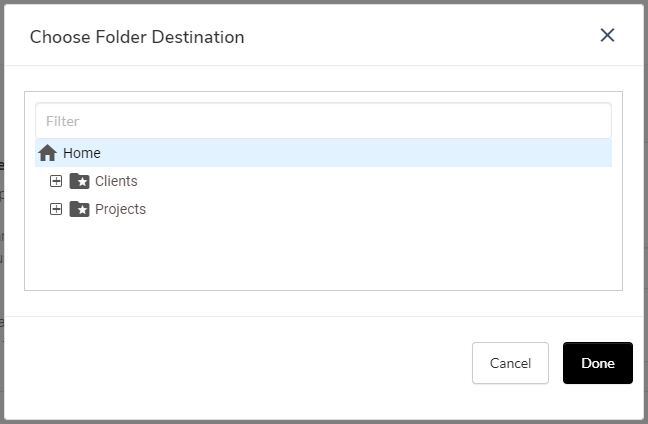Focus the Filter text field
The width and height of the screenshot is (648, 424).
[323, 121]
